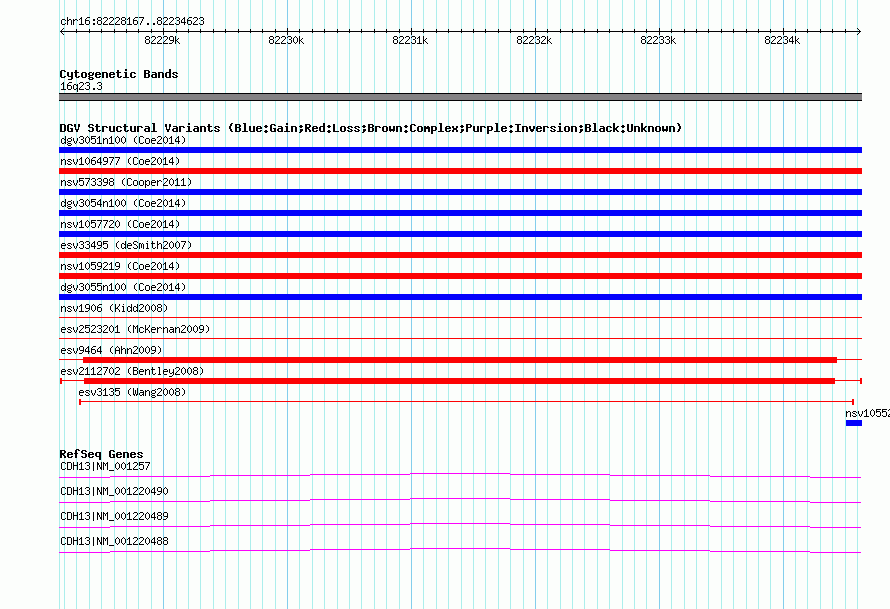Click the esv2523201 (McKernan2009) label
Screen dimensions: 890x609
pyautogui.click(x=135, y=329)
